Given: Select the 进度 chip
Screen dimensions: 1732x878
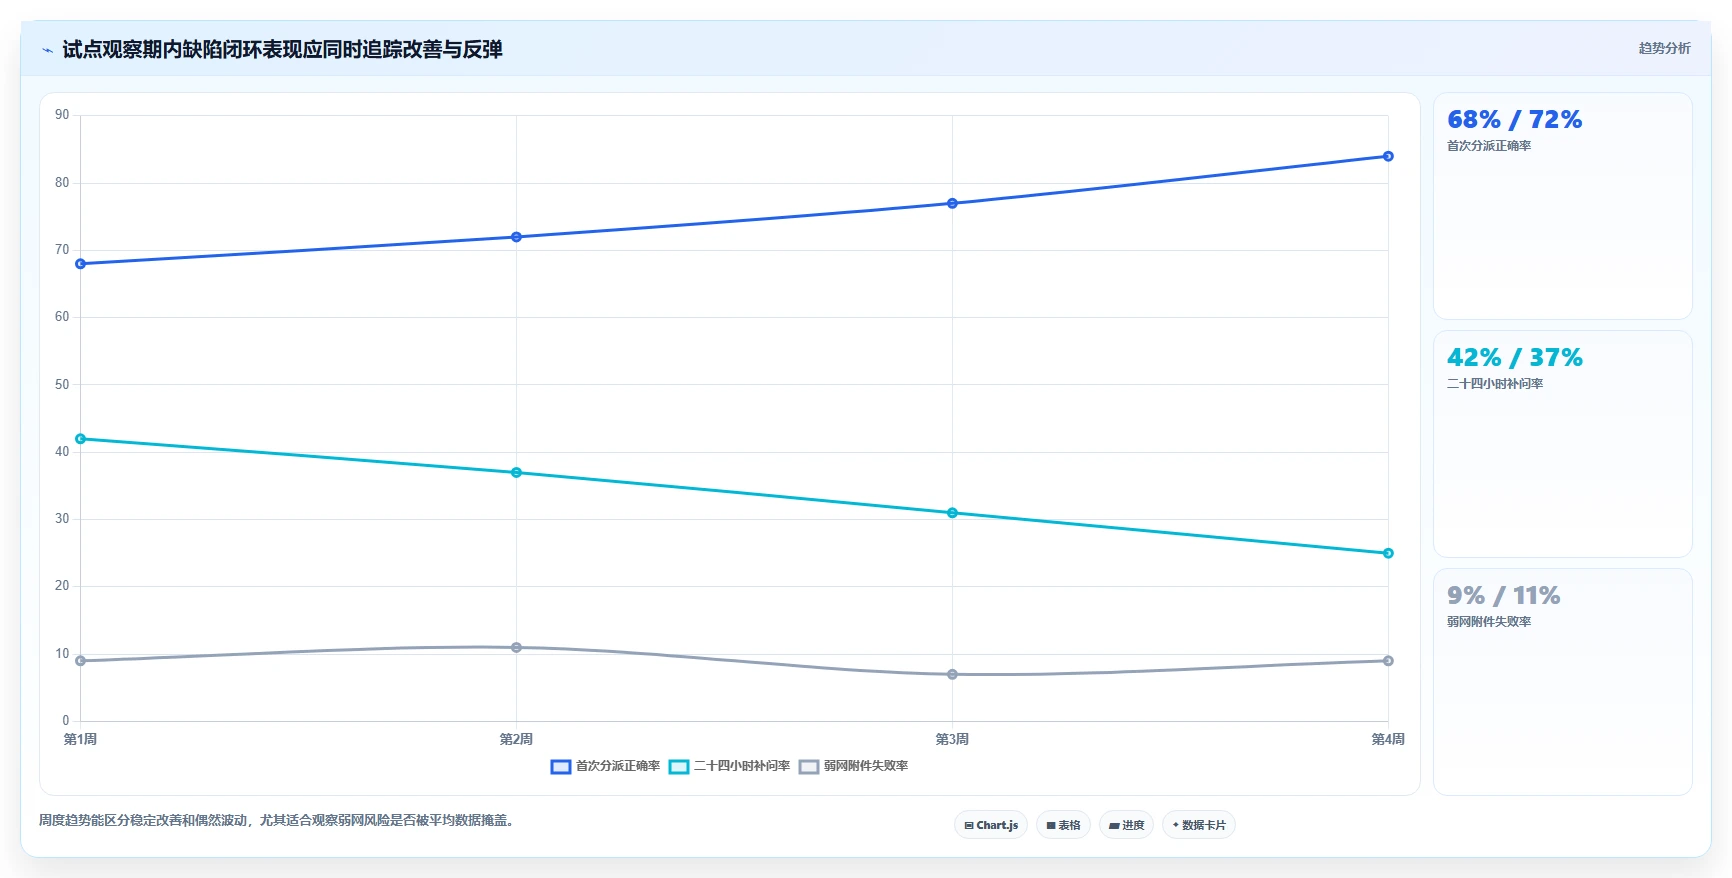Looking at the screenshot, I should (1126, 825).
